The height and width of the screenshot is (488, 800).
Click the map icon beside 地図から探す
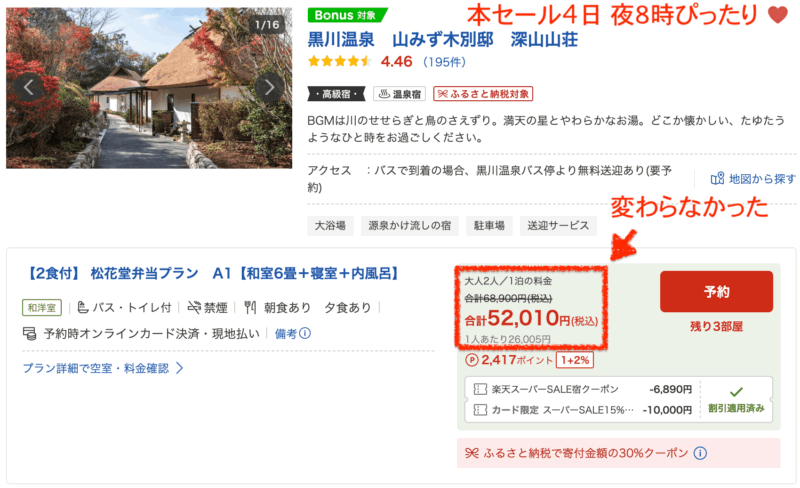pos(716,178)
